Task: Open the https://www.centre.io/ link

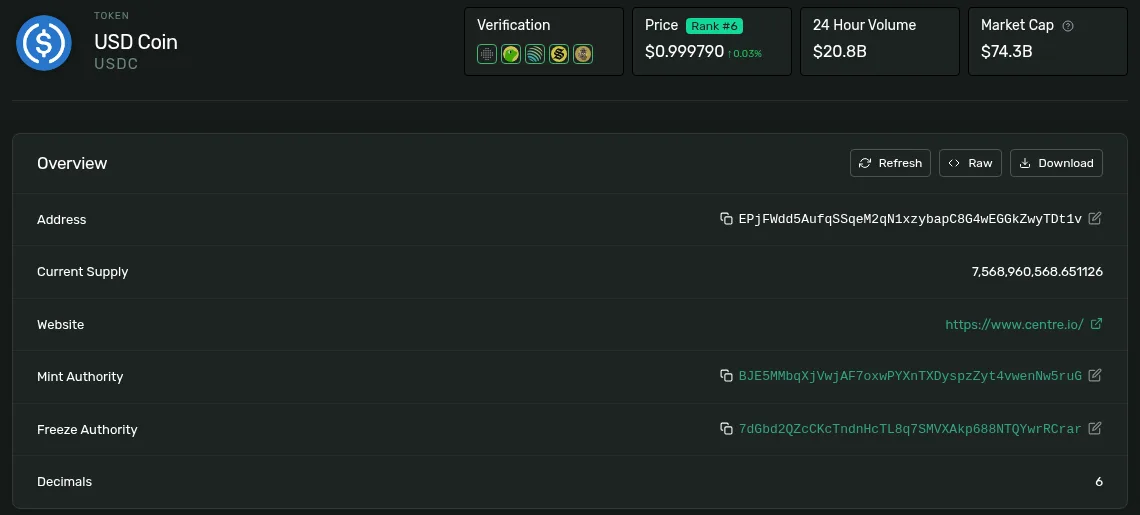Action: [x=1015, y=324]
